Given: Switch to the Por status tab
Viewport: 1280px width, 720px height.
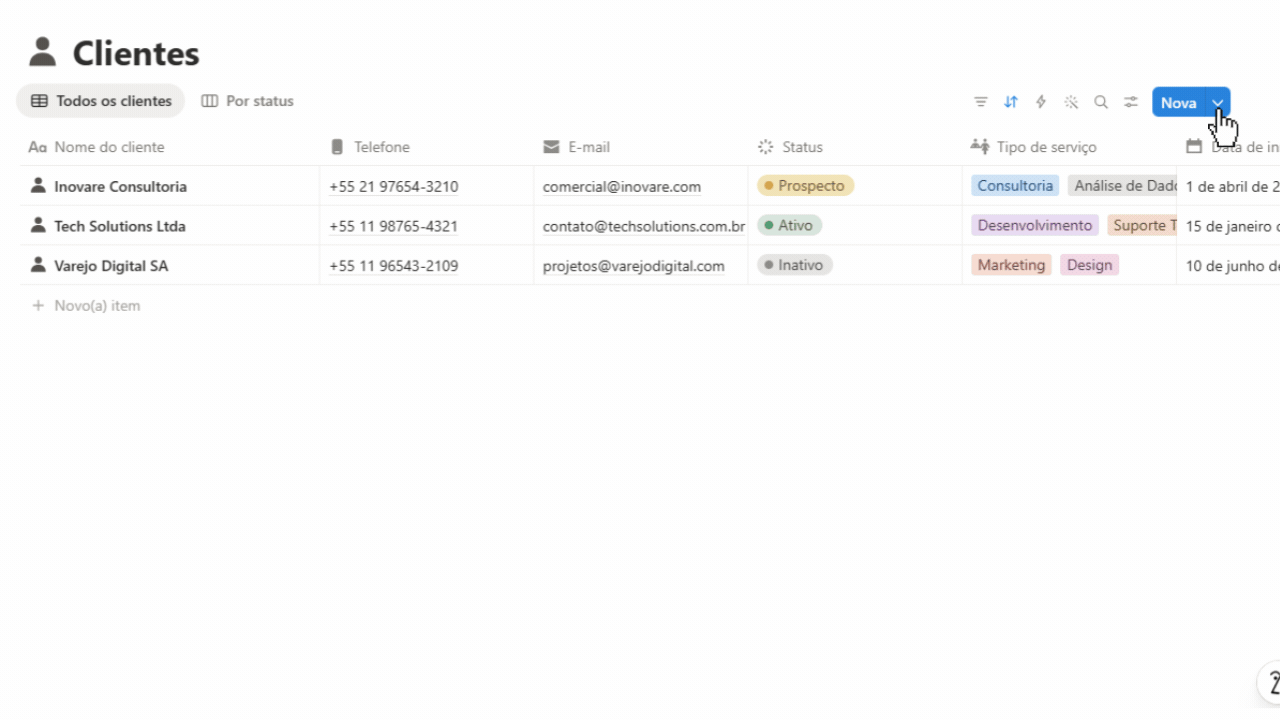Looking at the screenshot, I should click(247, 101).
